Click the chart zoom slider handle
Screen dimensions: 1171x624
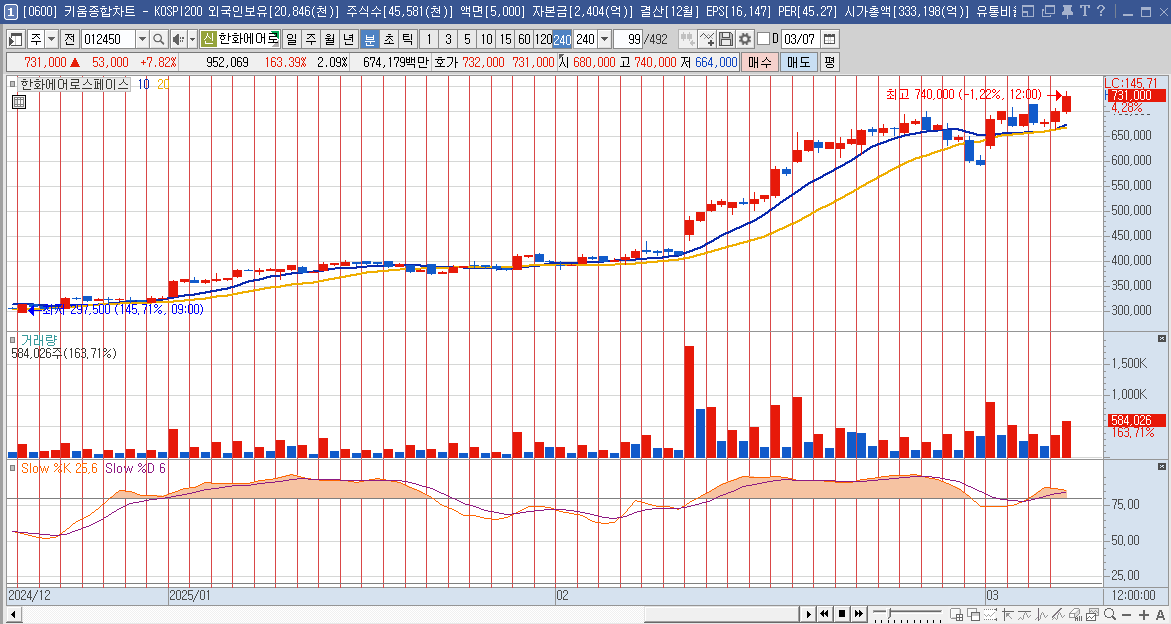pyautogui.click(x=889, y=613)
